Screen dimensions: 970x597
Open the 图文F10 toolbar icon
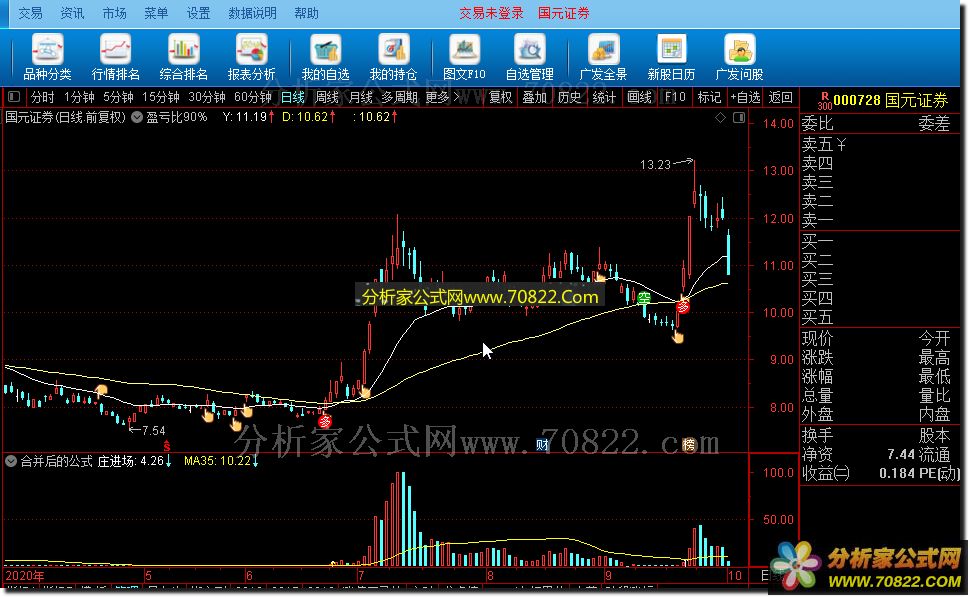(x=465, y=58)
